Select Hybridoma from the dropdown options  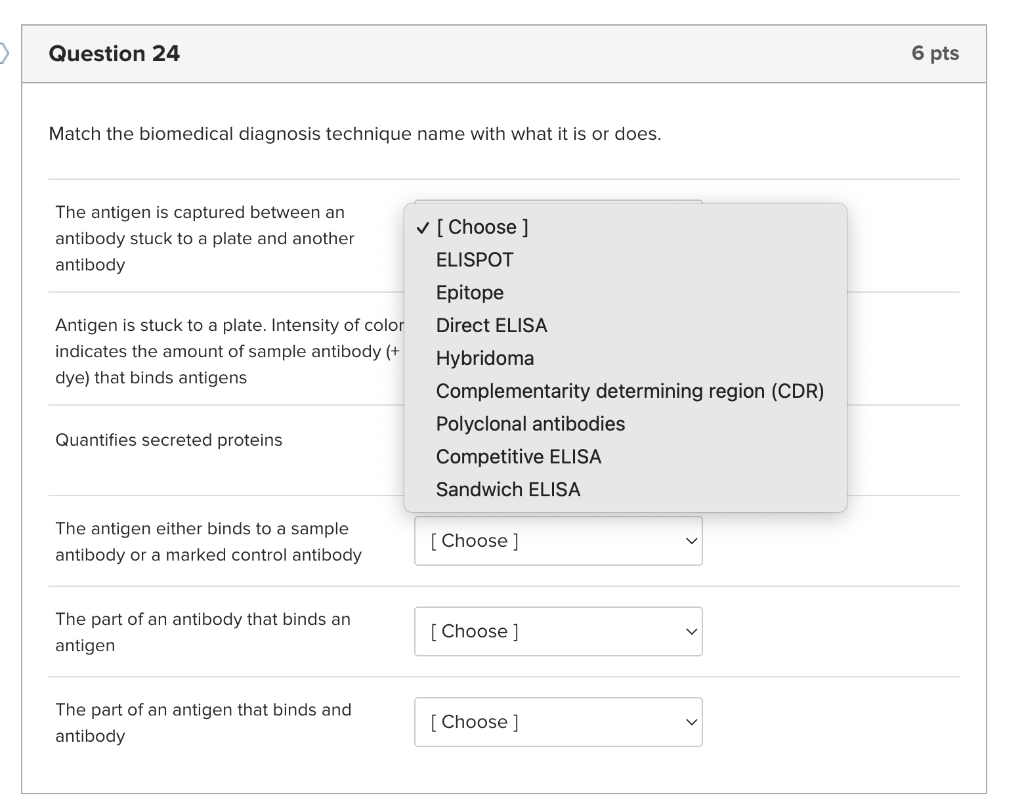click(484, 357)
